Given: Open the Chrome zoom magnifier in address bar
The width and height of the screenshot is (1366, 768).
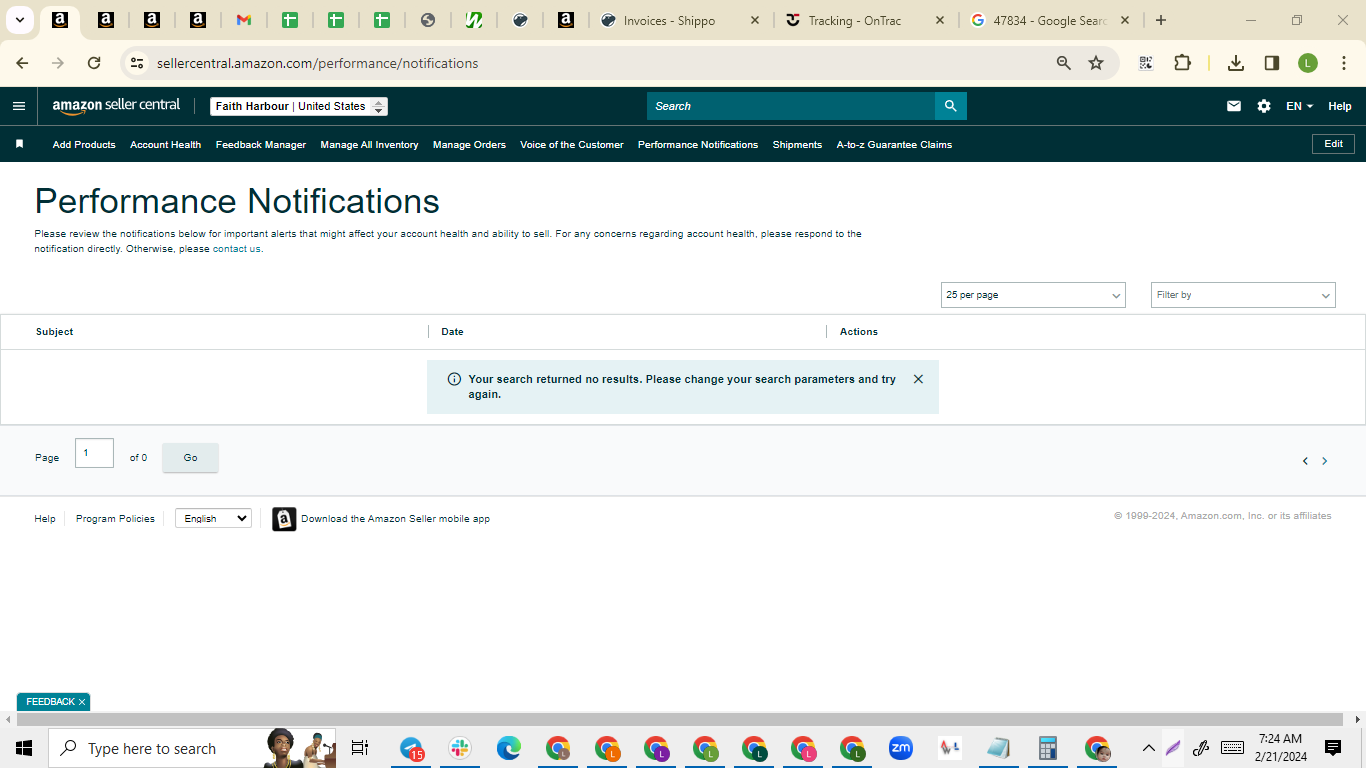Looking at the screenshot, I should pos(1064,63).
